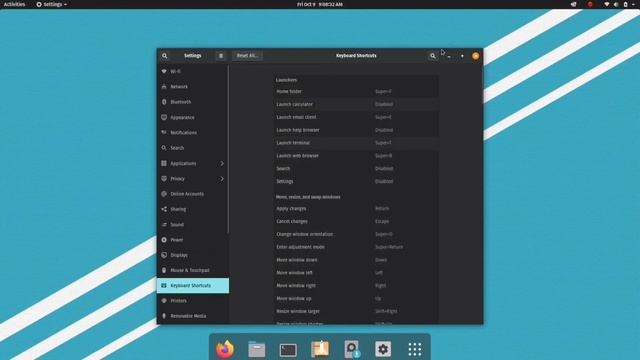This screenshot has width=640, height=360.
Task: Open Mouse & Touchpad settings
Action: pos(193,270)
